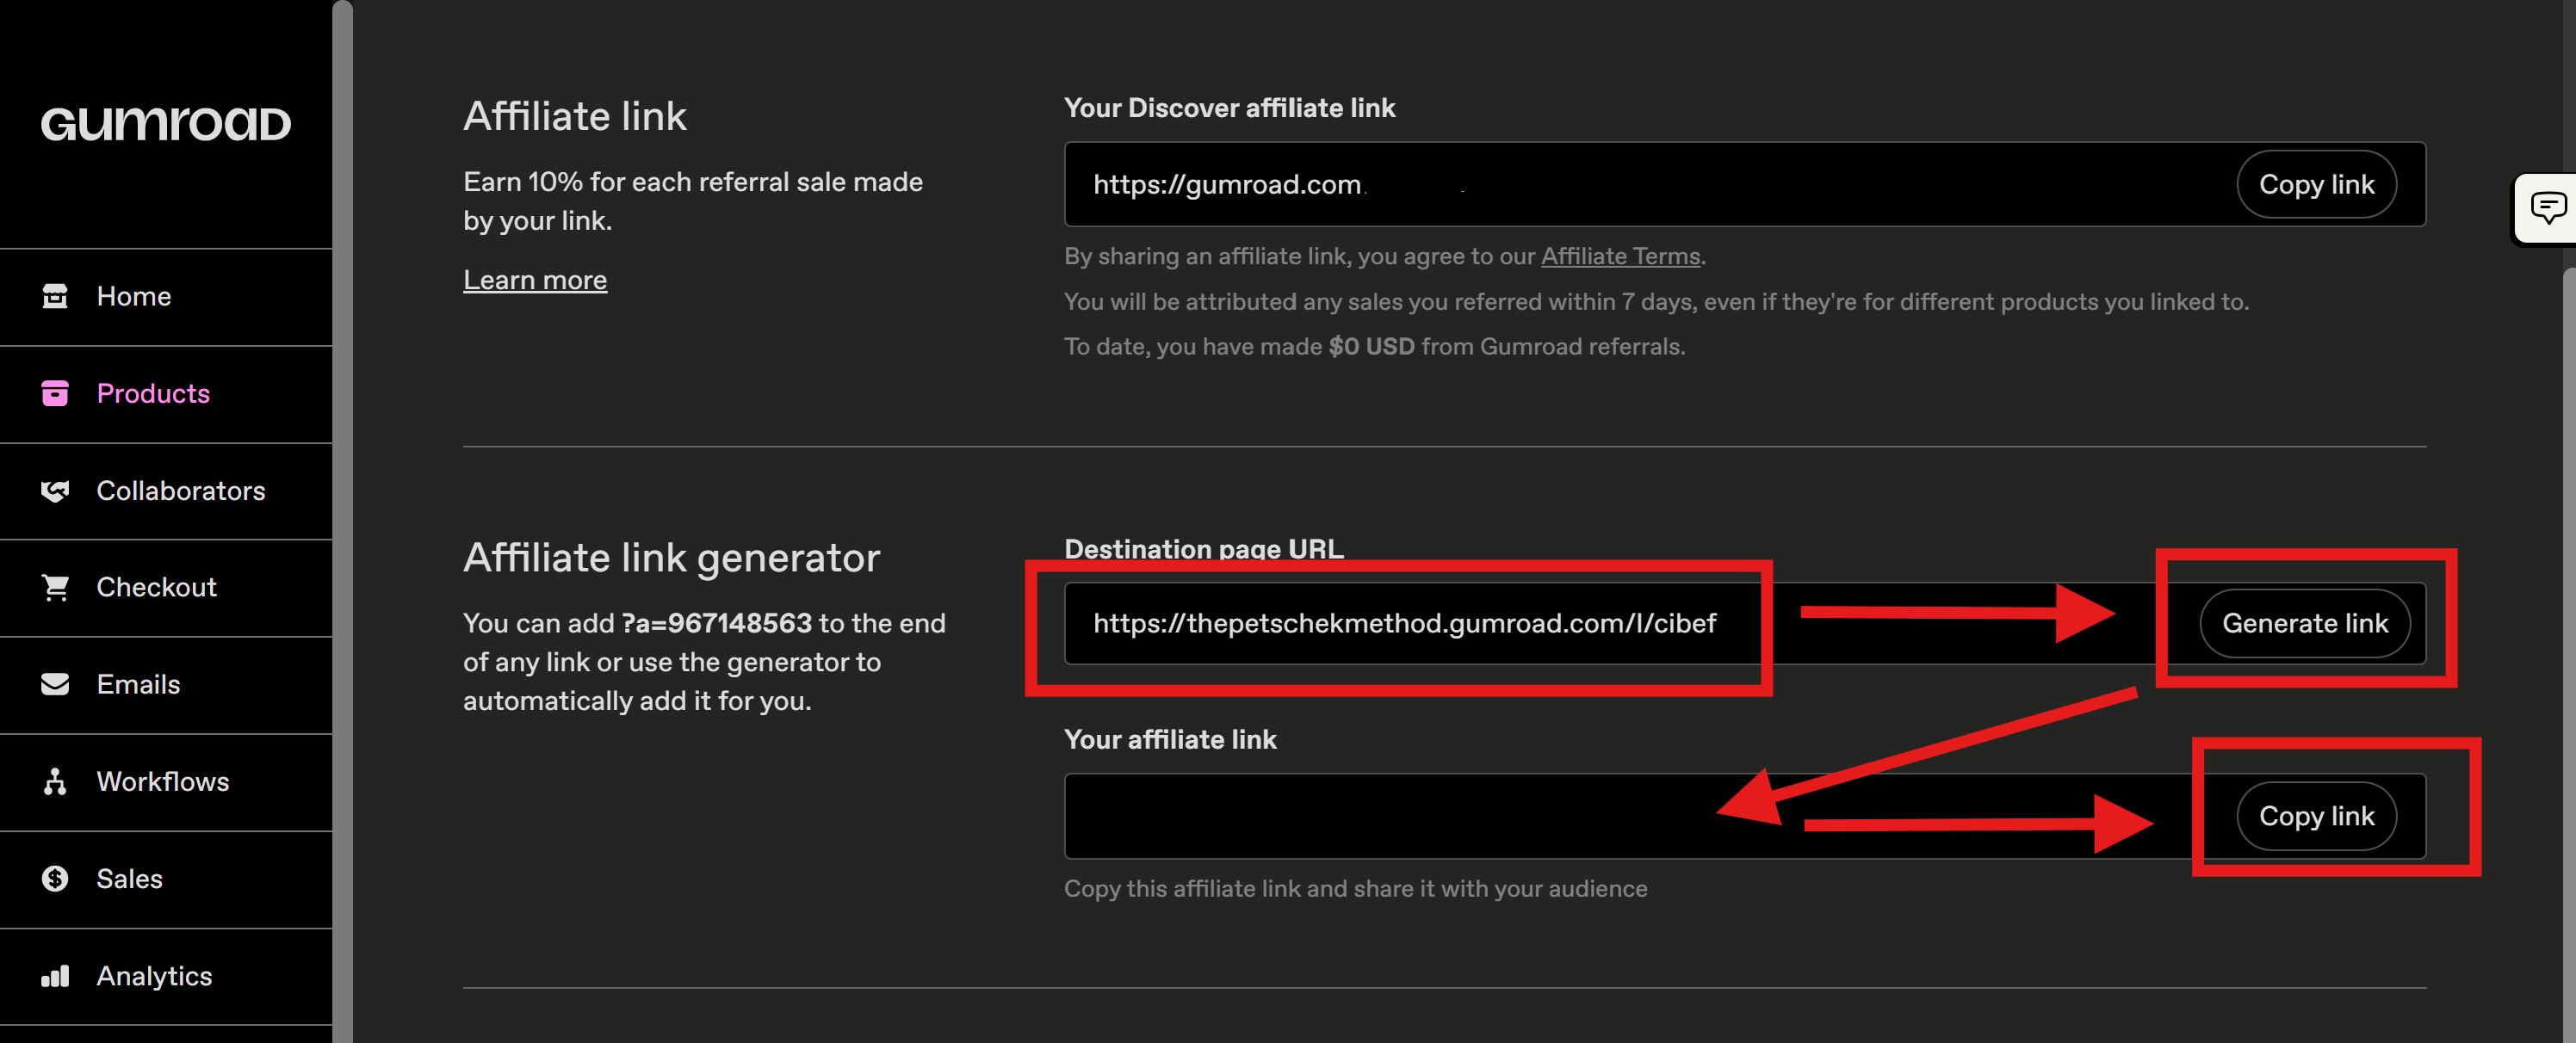
Task: Click the Your Discover affiliate link field
Action: click(1640, 184)
